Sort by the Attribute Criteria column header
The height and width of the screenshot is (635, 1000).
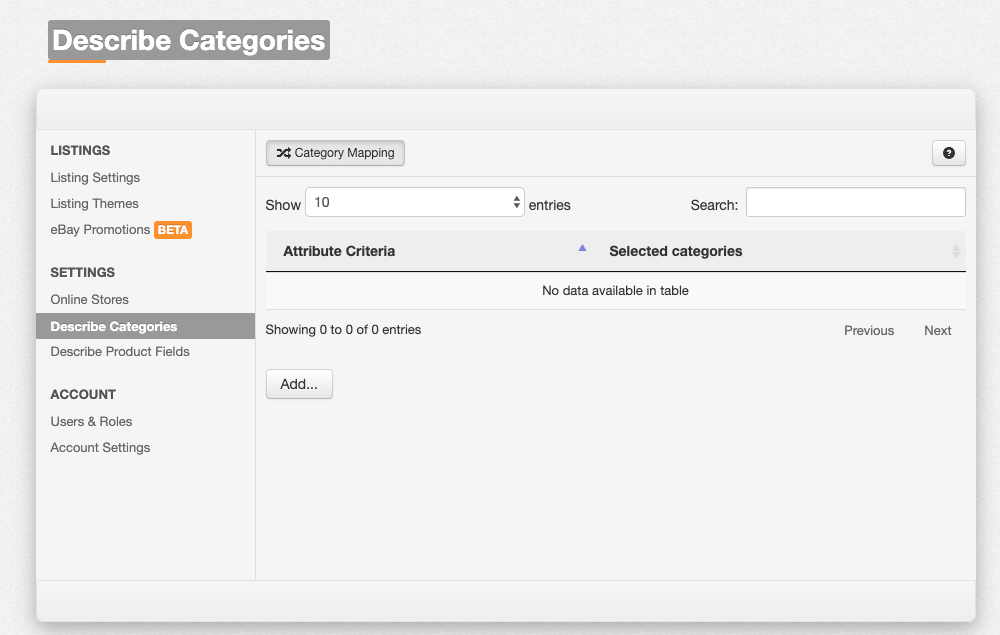339,252
